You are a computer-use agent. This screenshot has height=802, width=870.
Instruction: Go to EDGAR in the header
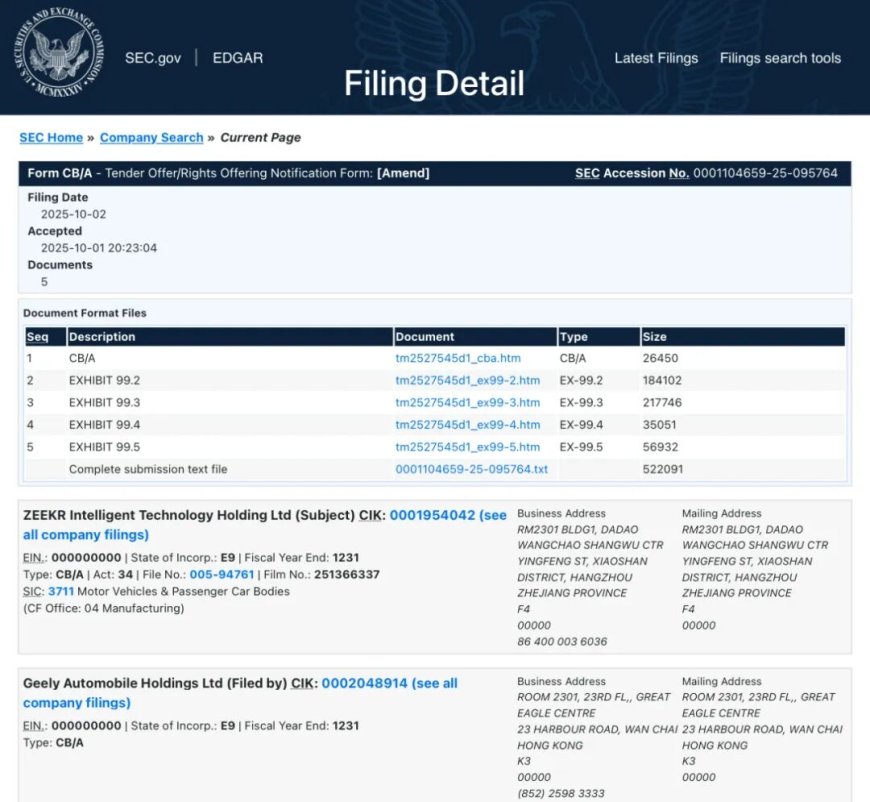237,58
